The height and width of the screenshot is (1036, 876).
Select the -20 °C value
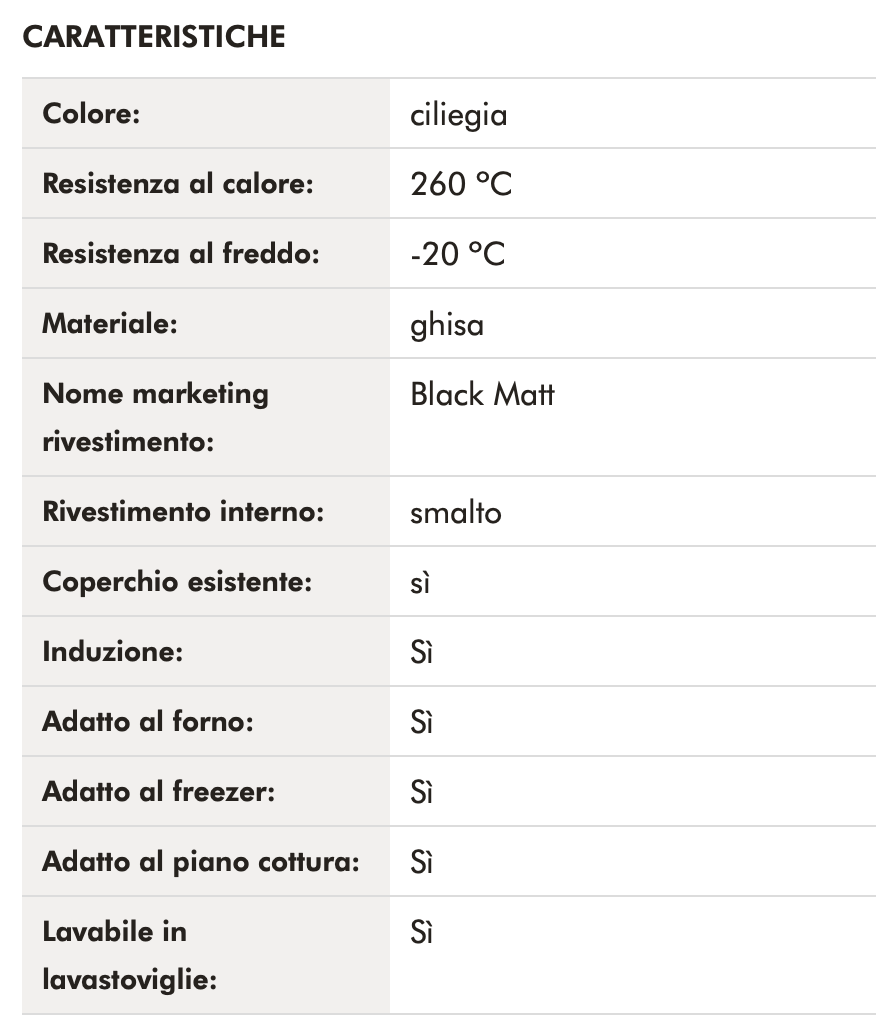pos(457,255)
